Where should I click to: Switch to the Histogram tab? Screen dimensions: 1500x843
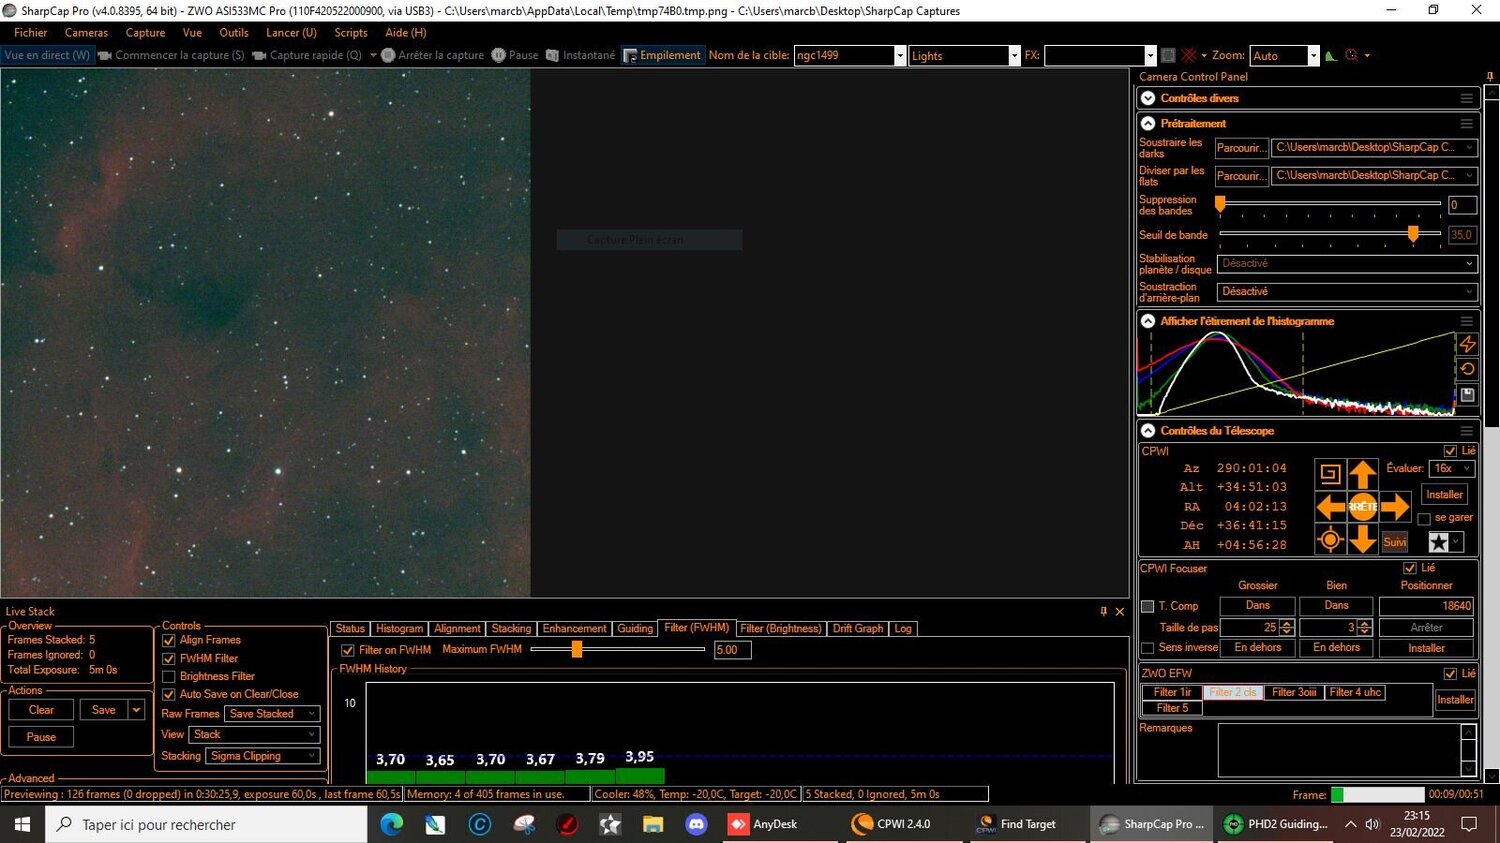click(399, 628)
